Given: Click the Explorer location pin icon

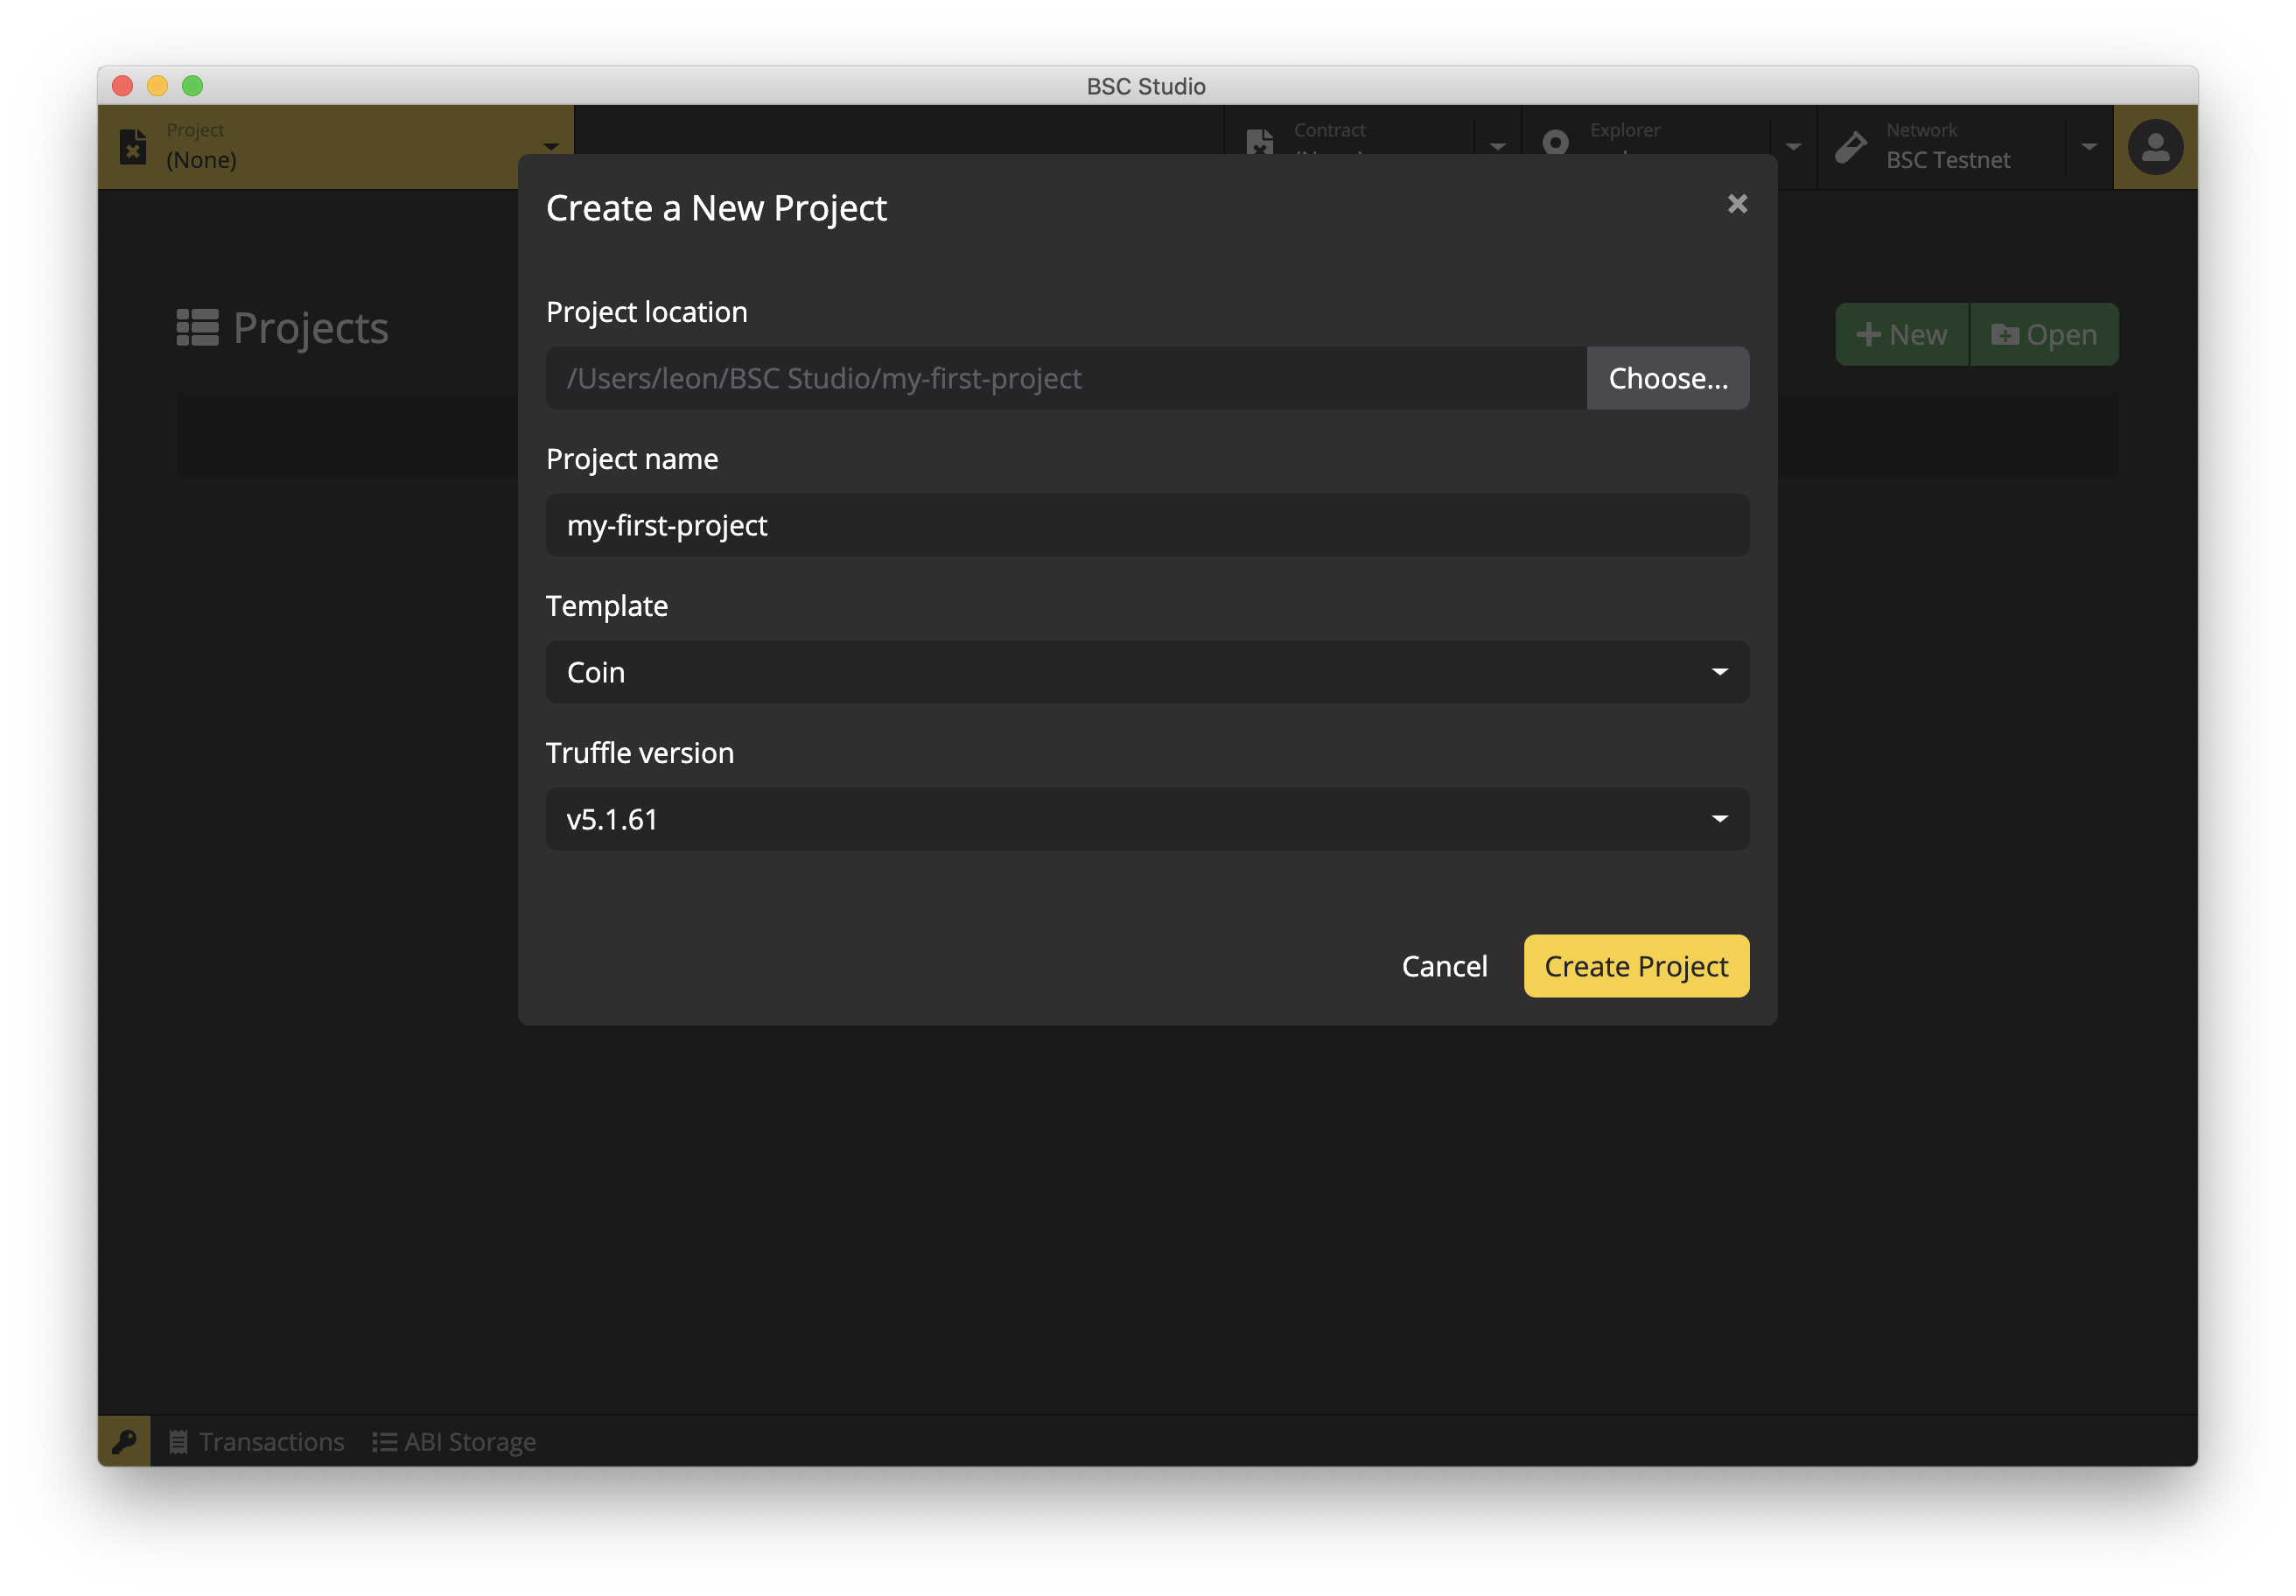Looking at the screenshot, I should [1556, 142].
